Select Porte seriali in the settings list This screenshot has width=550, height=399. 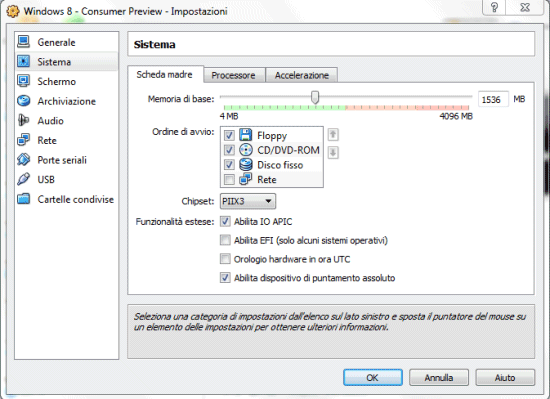point(67,160)
